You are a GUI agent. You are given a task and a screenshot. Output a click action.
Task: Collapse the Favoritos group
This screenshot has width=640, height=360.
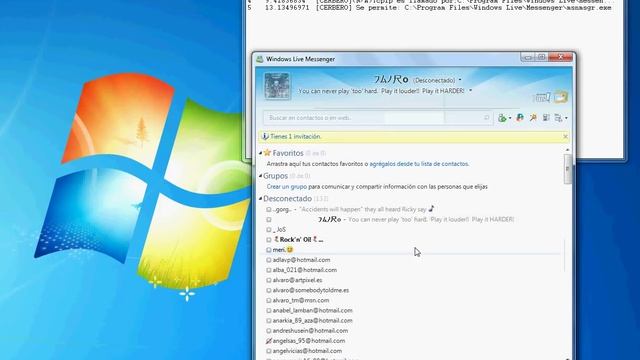(260, 153)
